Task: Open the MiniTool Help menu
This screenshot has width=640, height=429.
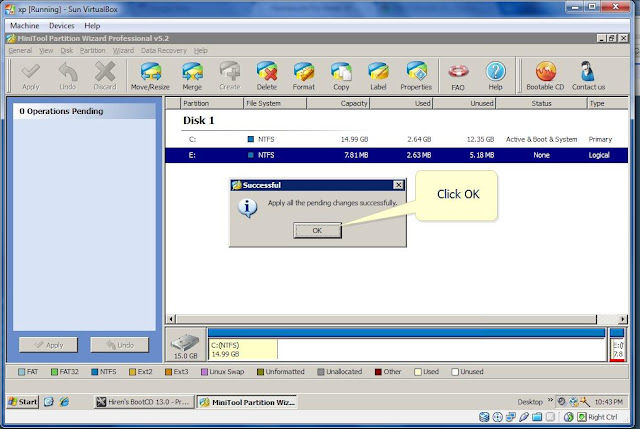Action: pos(200,51)
